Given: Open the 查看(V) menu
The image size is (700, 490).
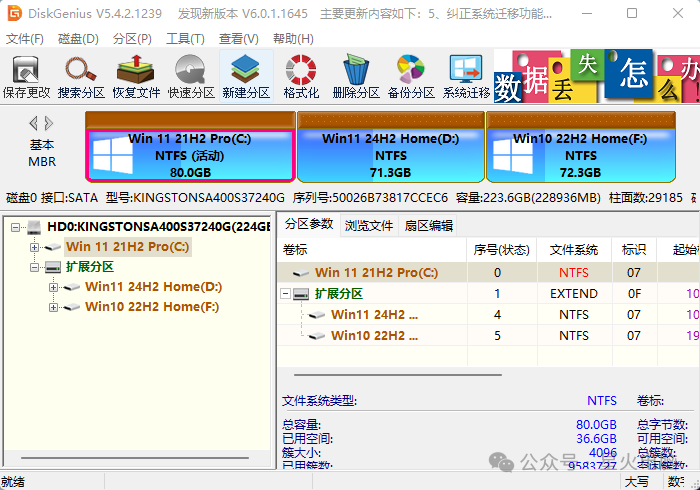Looking at the screenshot, I should (x=238, y=39).
